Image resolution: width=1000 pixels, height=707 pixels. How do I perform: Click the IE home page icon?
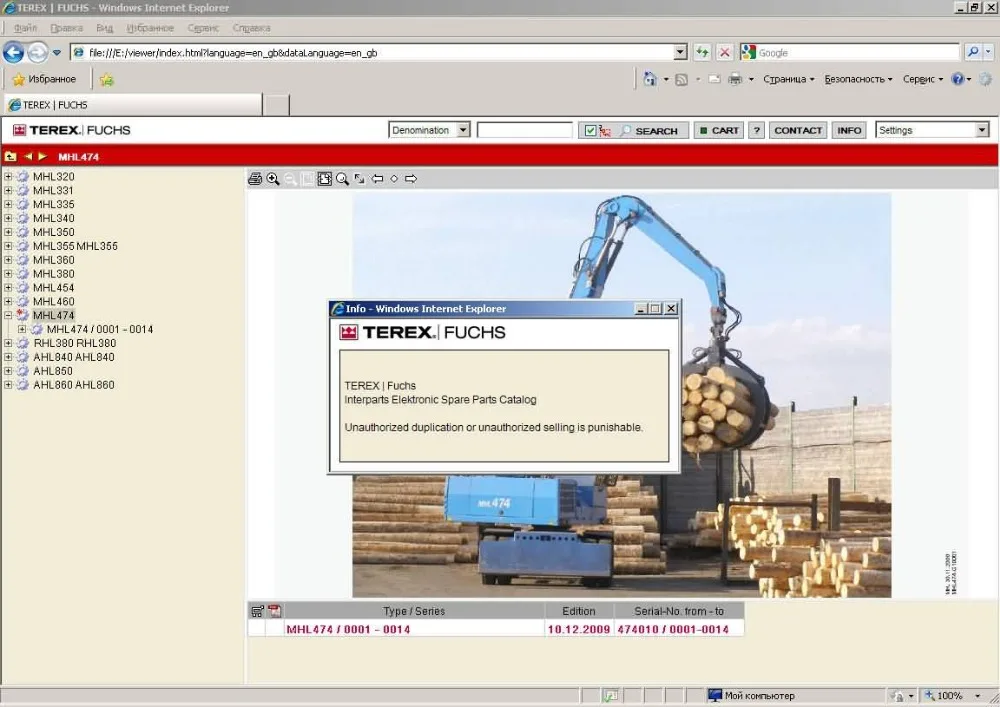coord(649,79)
